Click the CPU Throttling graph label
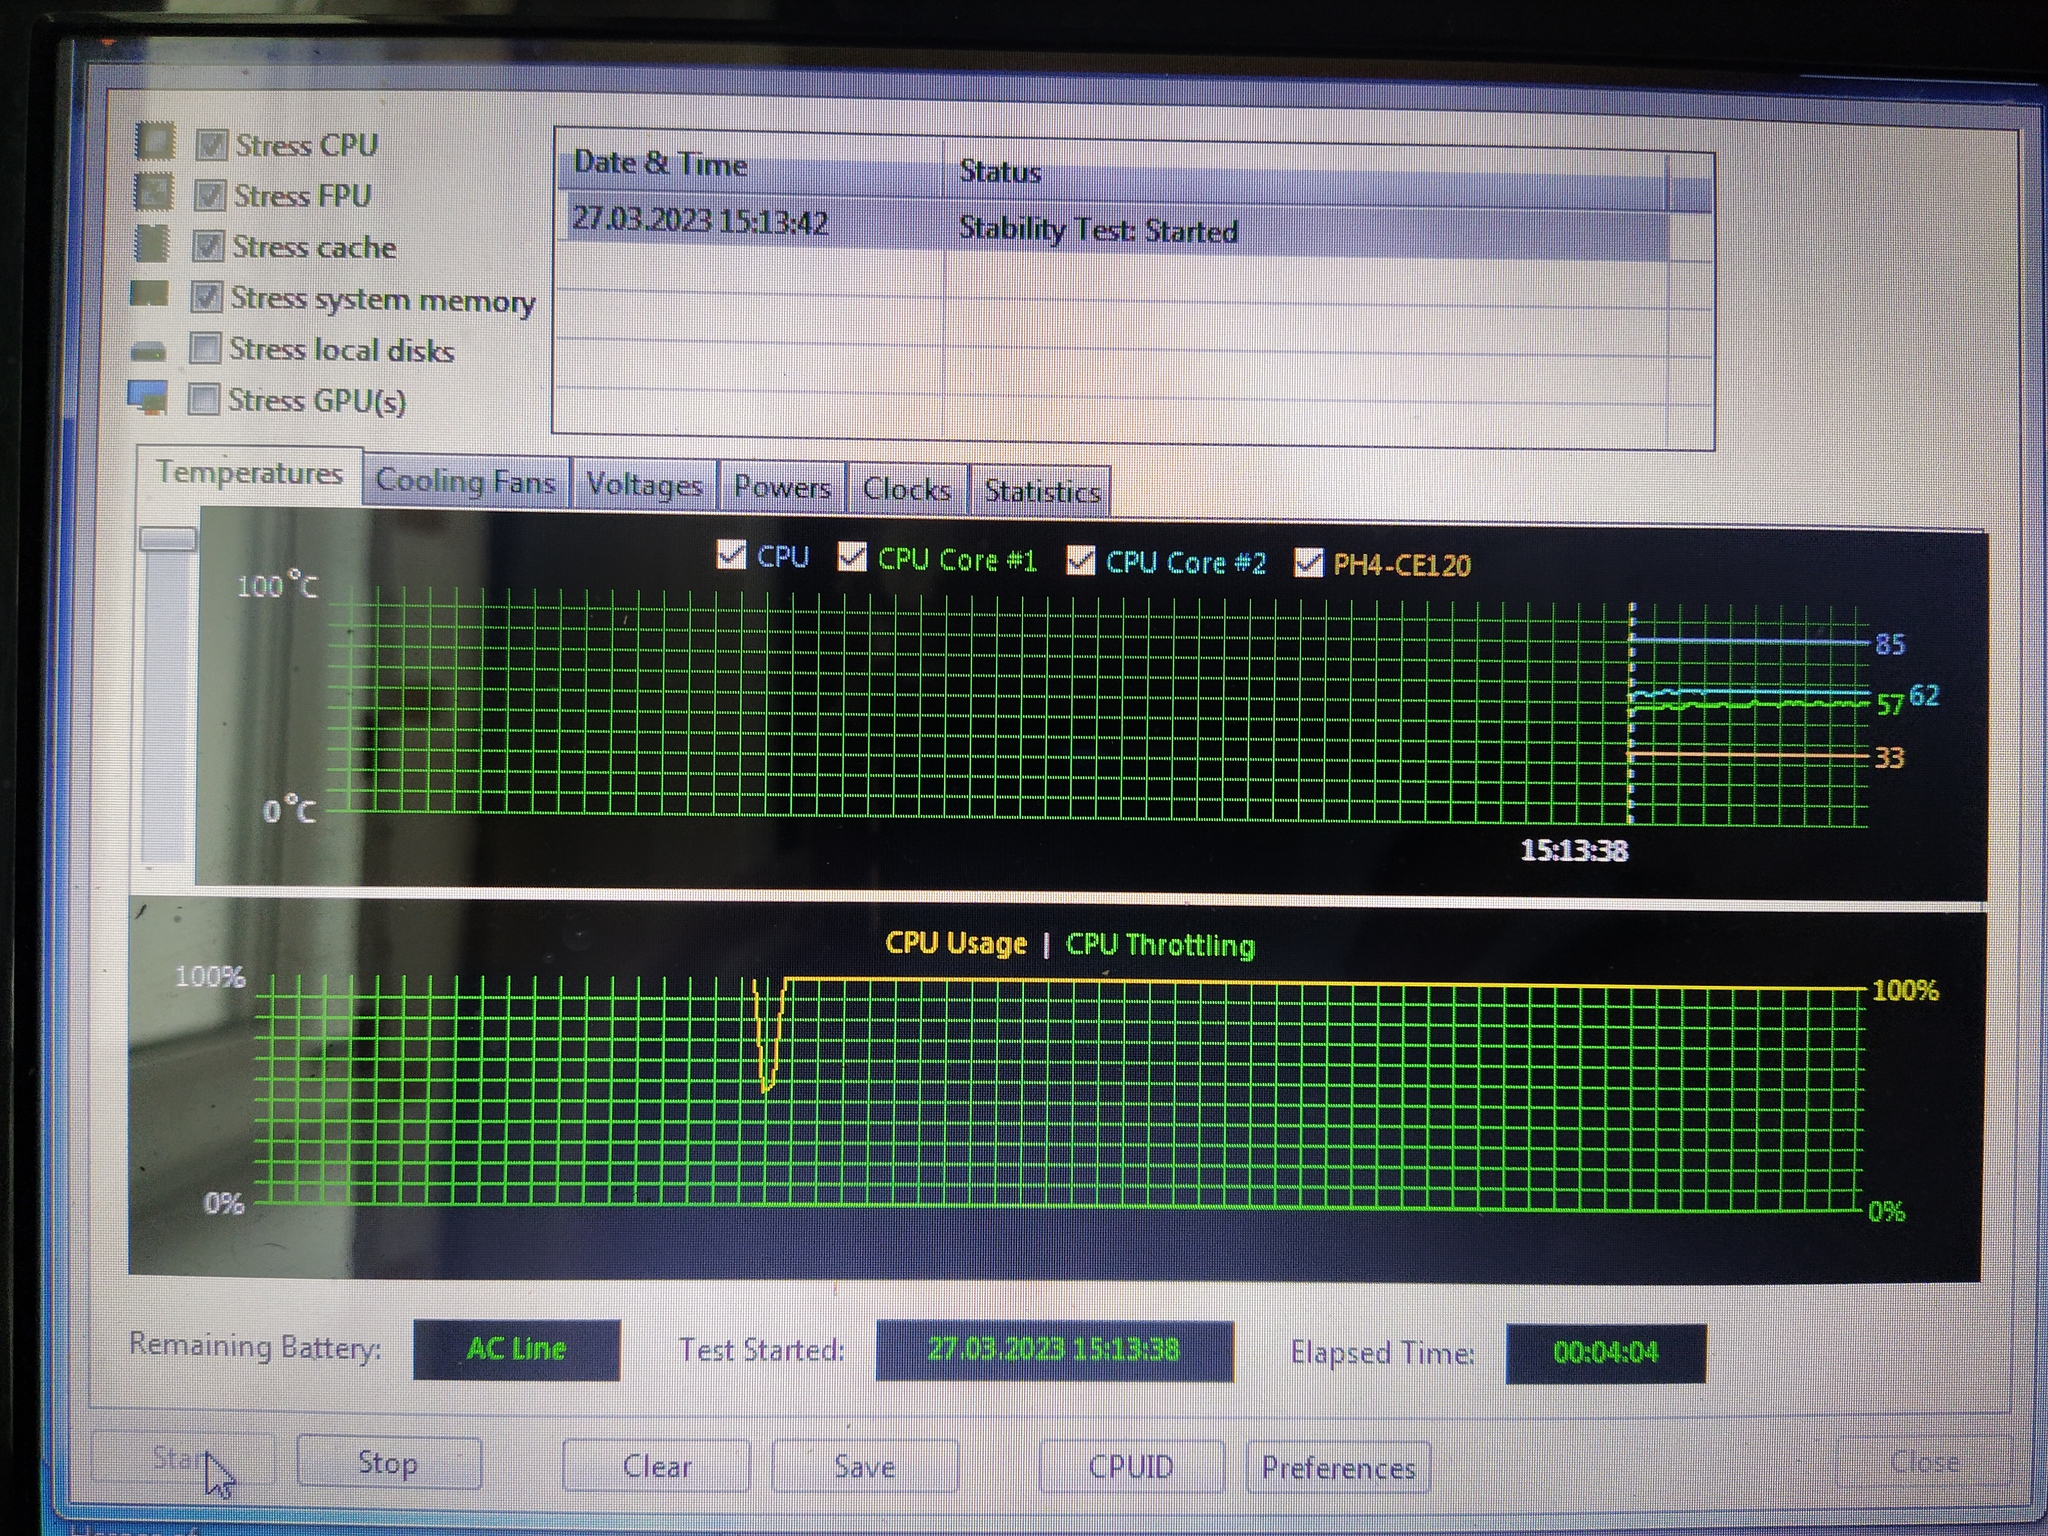Image resolution: width=2048 pixels, height=1536 pixels. coord(1160,945)
